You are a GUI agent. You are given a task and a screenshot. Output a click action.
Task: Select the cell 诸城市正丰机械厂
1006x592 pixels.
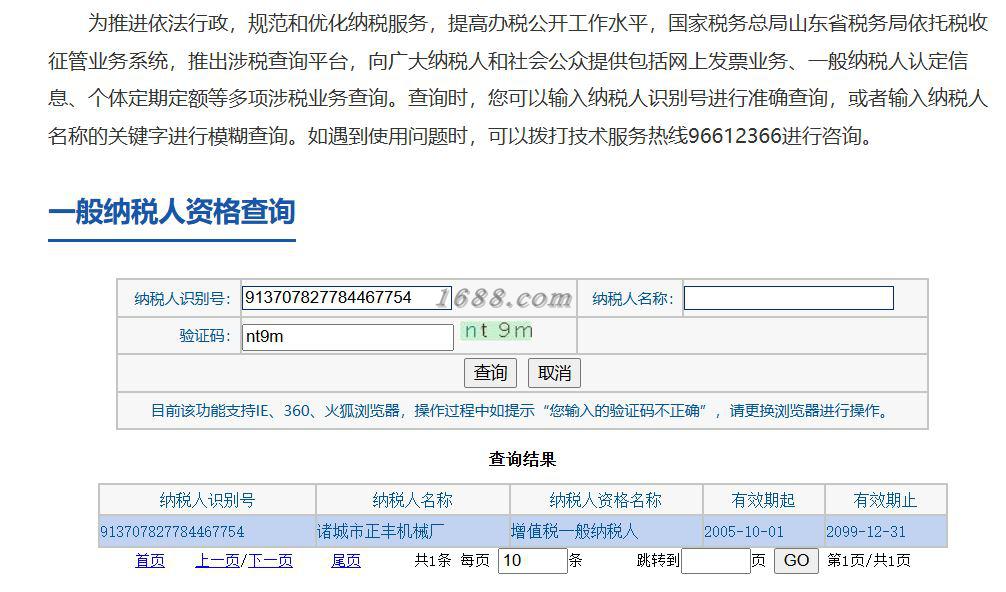413,532
